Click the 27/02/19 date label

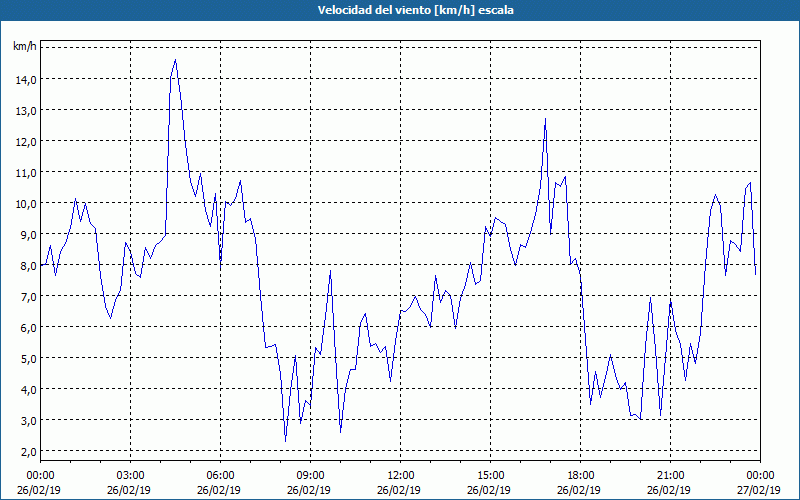(760, 490)
